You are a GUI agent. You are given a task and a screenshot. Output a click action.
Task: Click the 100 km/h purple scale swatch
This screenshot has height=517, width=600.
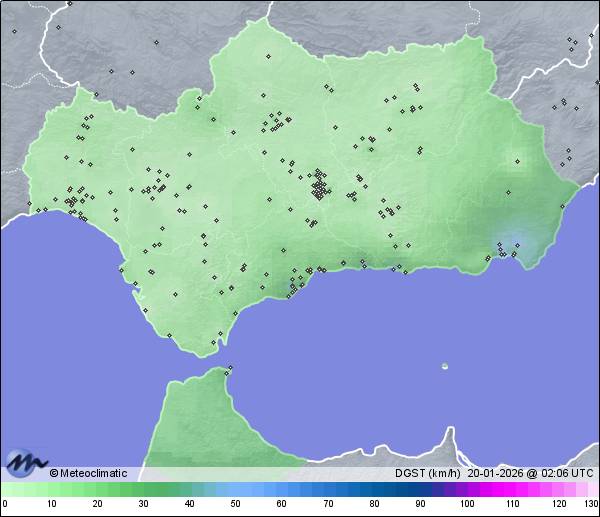pyautogui.click(x=466, y=489)
